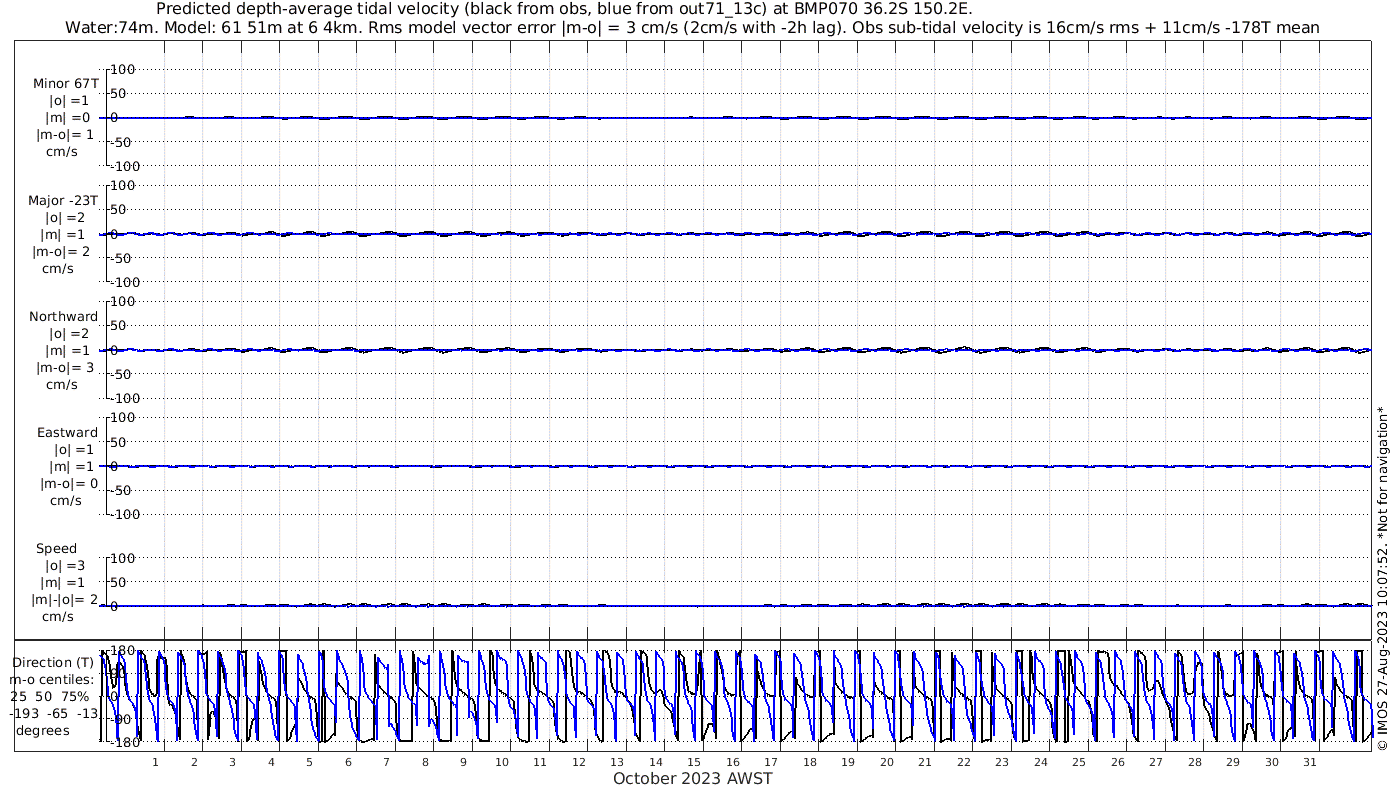Viewport: 1400px width, 800px height.
Task: Select day "5" on the date axis
Action: coord(310,761)
